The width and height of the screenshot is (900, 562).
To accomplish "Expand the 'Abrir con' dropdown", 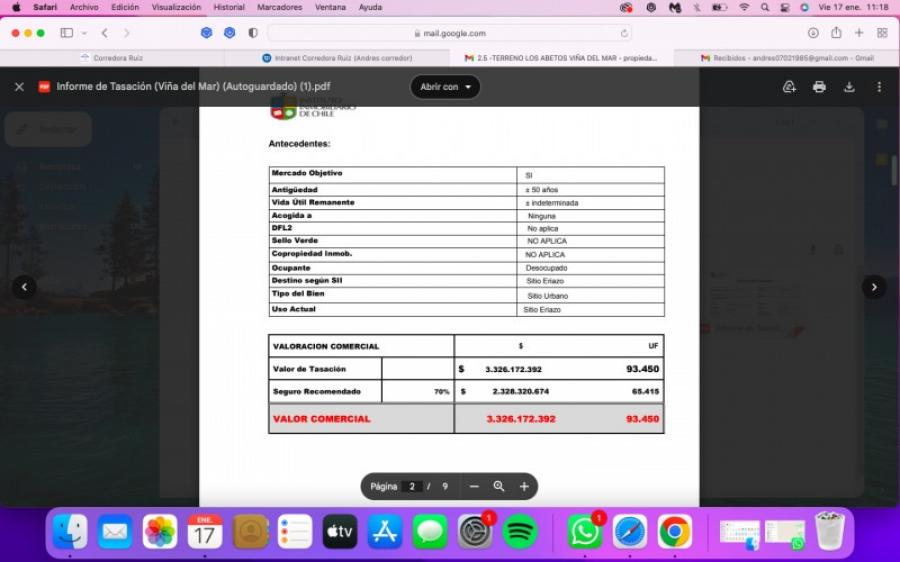I will tap(445, 87).
